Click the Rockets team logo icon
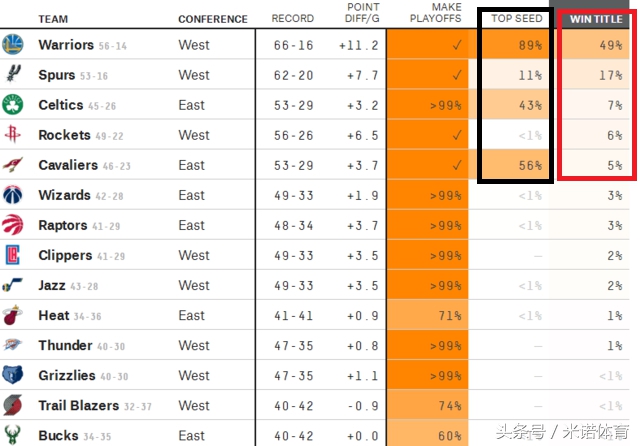The width and height of the screenshot is (640, 446). [13, 135]
